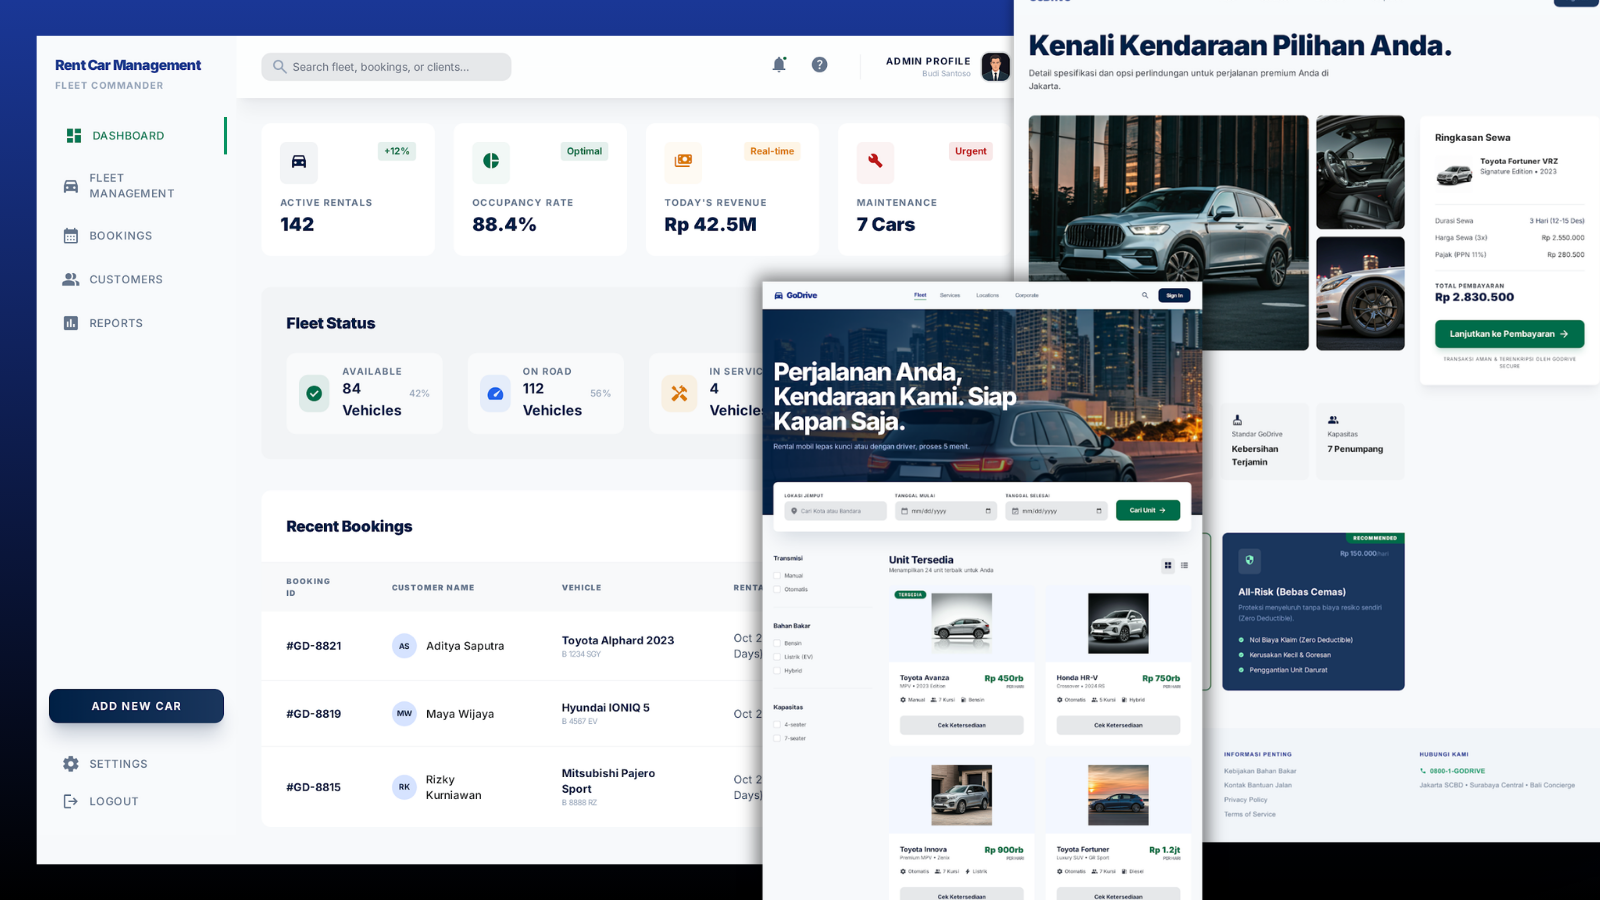Select the All-Risk (Bebas Cemas) protection card
Screen dimensions: 1600x900
point(1313,612)
